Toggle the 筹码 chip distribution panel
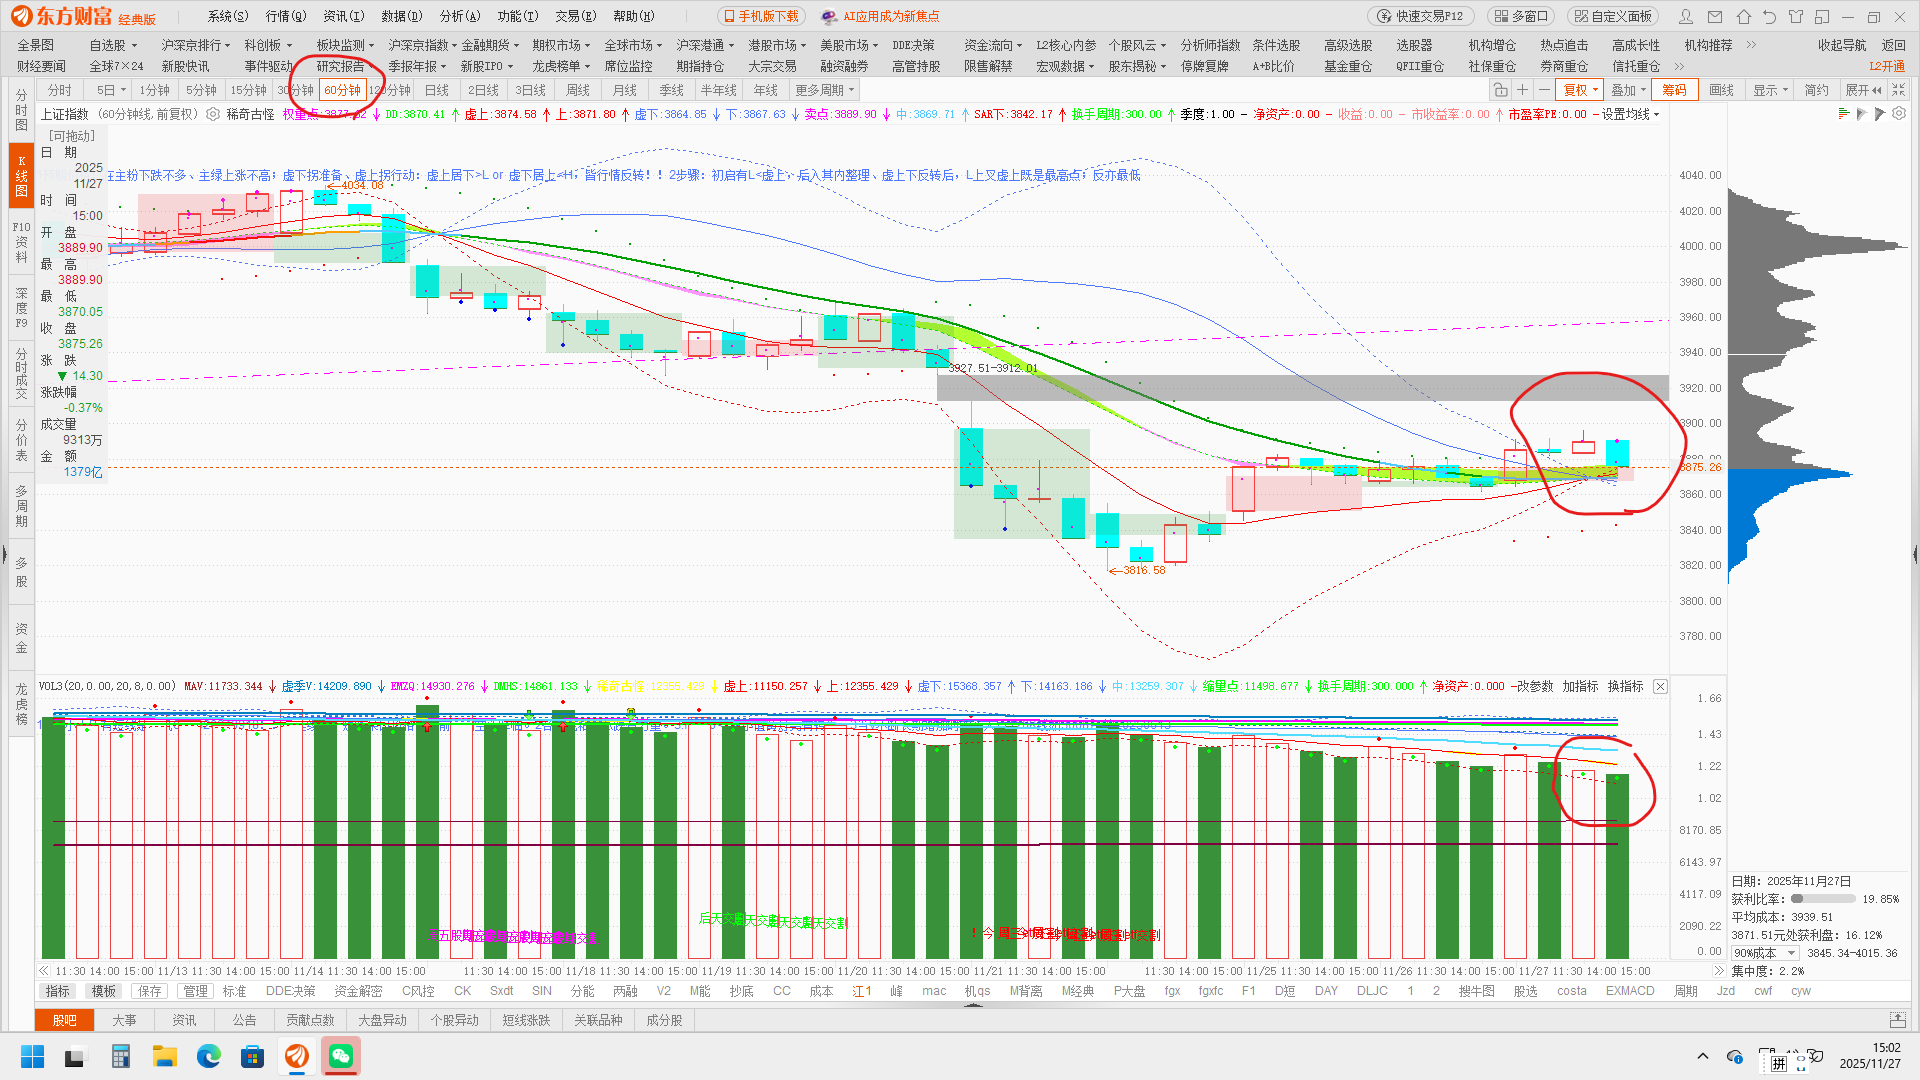The width and height of the screenshot is (1920, 1080). [1674, 90]
